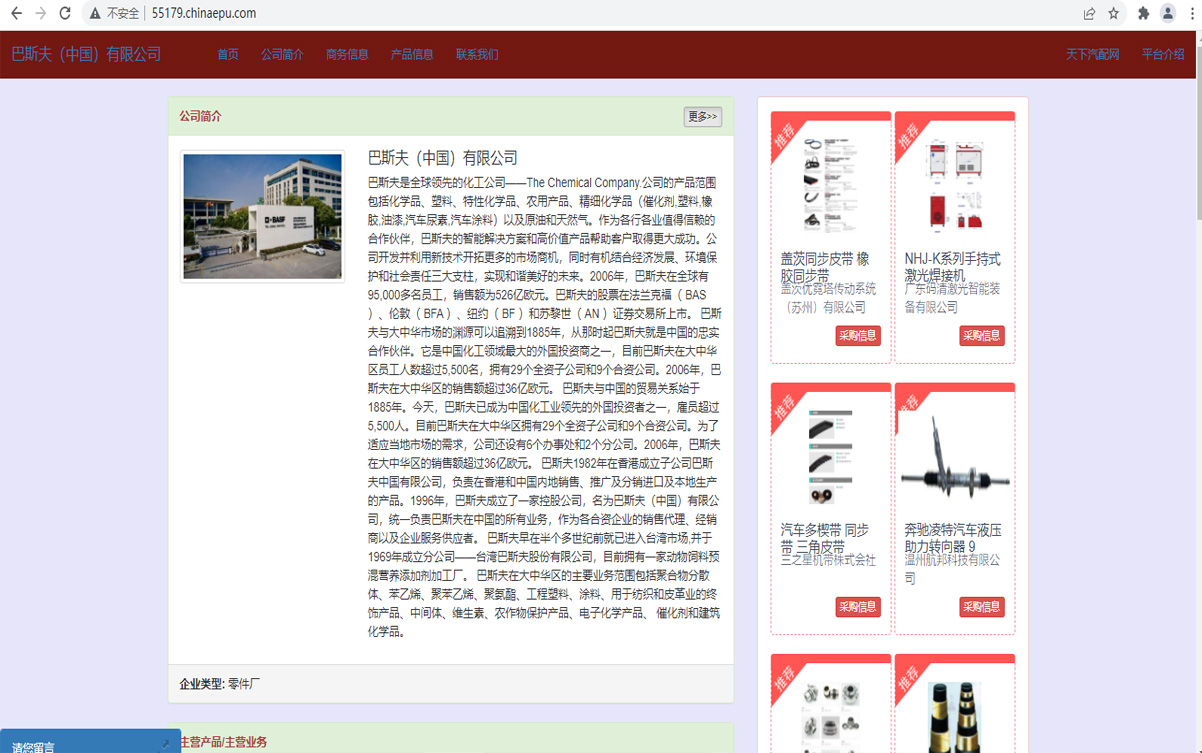The width and height of the screenshot is (1202, 753).
Task: Click the address bar URL
Action: pos(204,13)
